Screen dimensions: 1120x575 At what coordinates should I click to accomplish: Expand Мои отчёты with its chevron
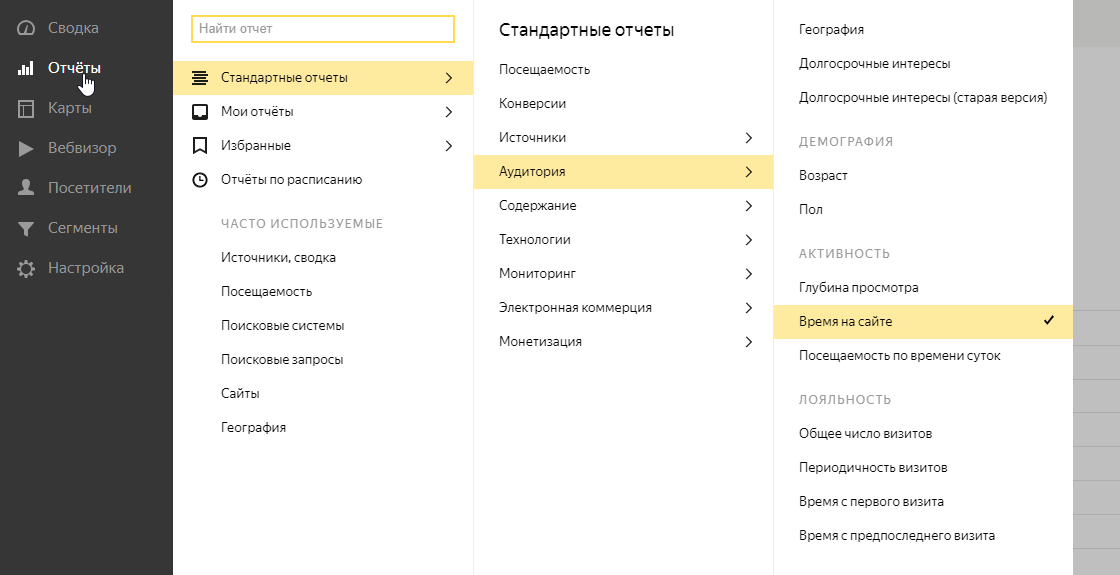point(449,112)
